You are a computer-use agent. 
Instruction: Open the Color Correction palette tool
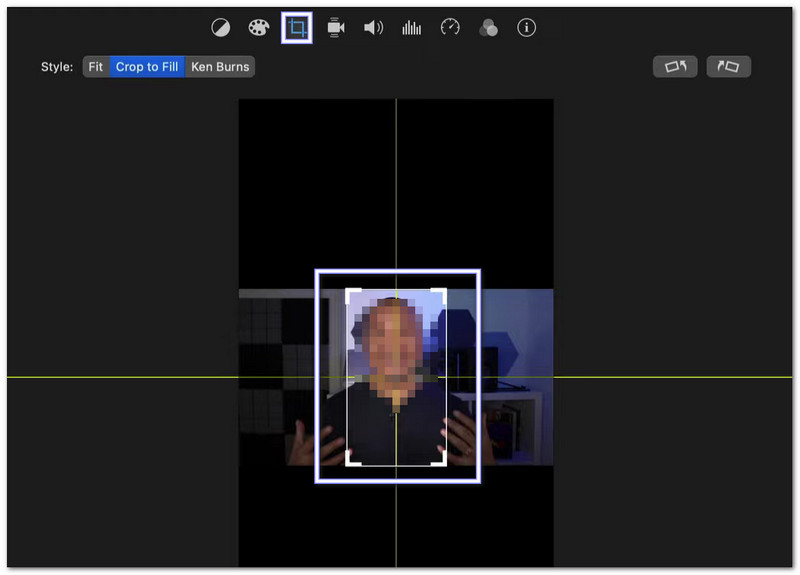258,28
